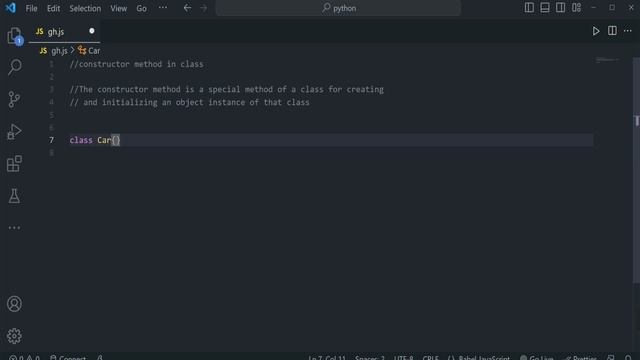This screenshot has height=360, width=640.
Task: Click the comment line 'and initializing an object'
Action: (x=189, y=102)
